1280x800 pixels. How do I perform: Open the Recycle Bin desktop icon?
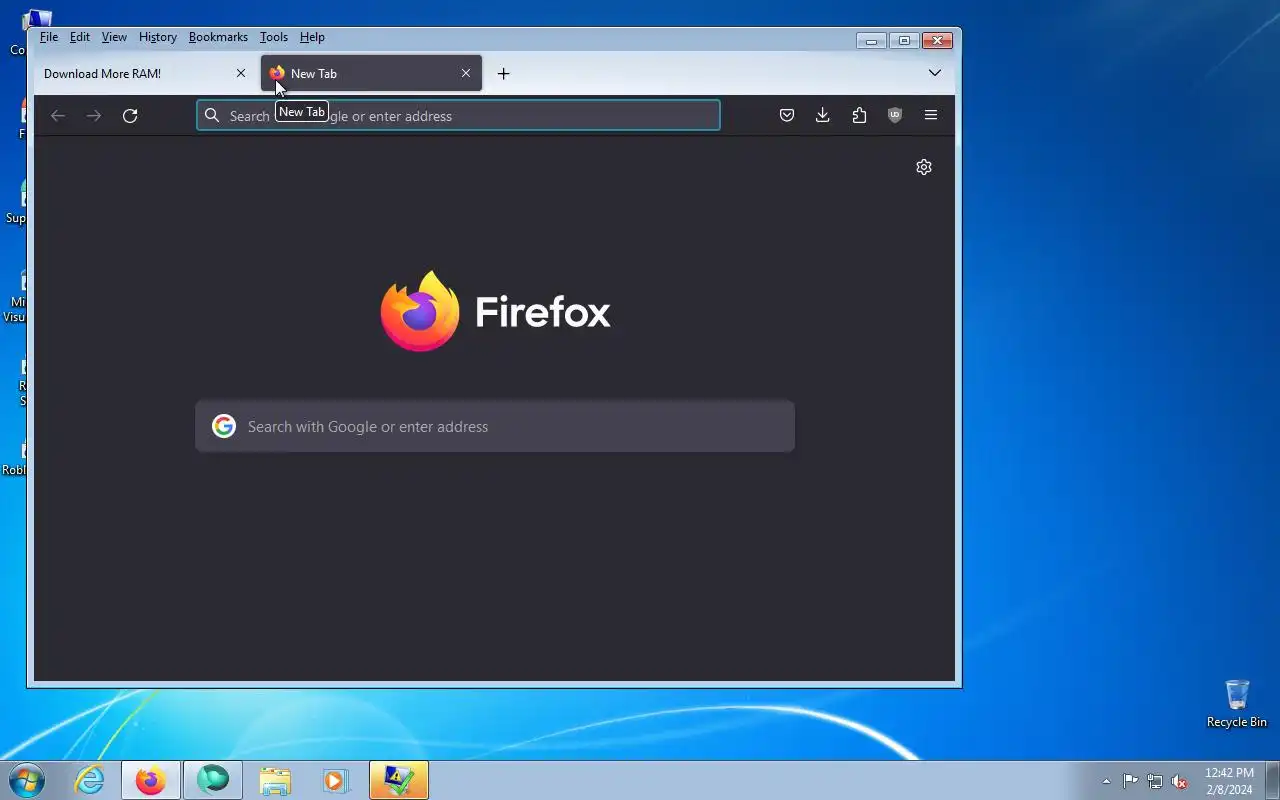[x=1237, y=704]
